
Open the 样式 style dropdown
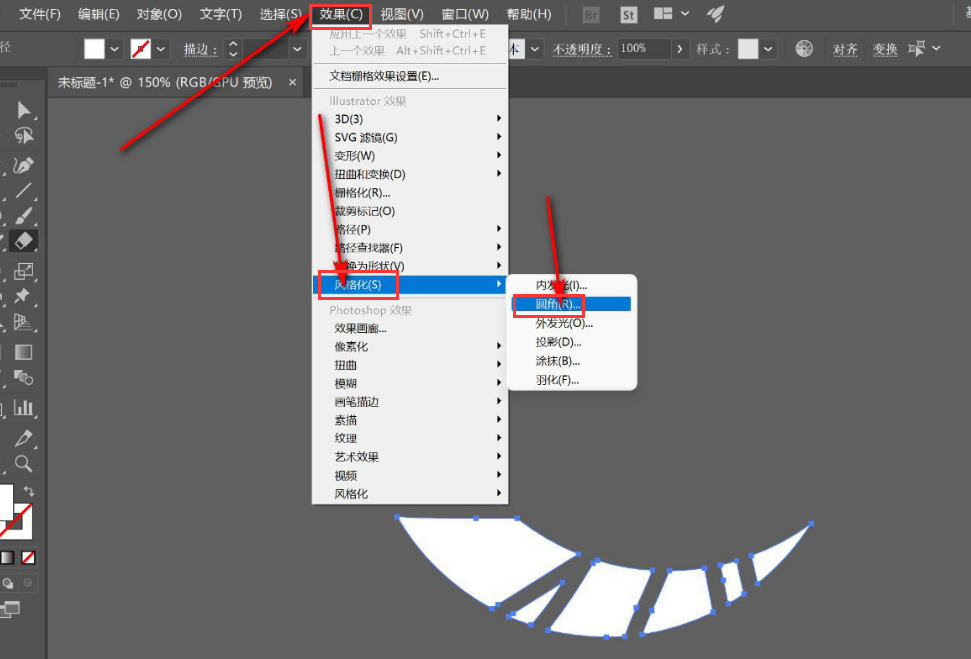tap(768, 47)
